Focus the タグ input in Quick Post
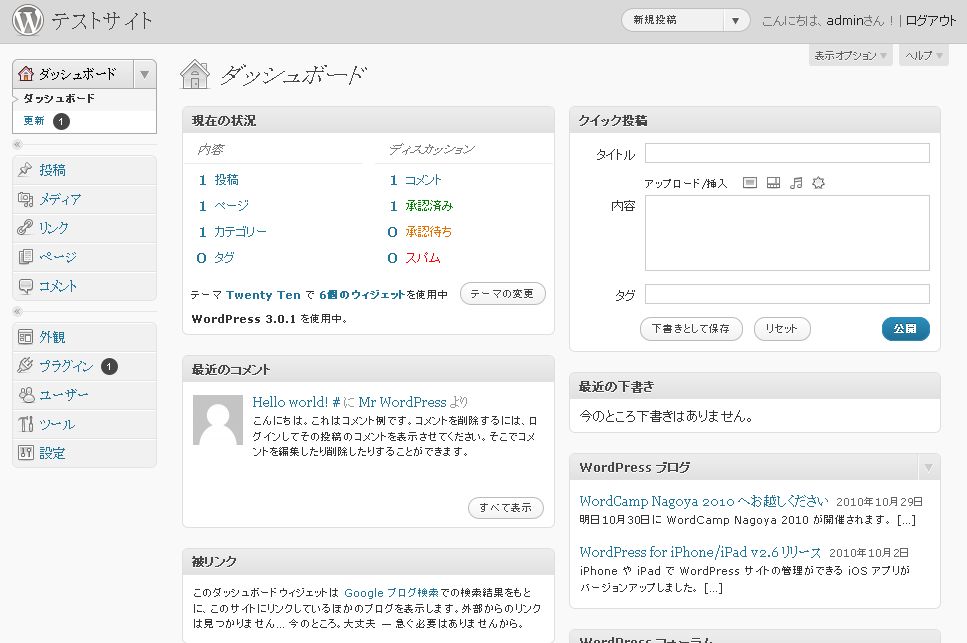 click(x=787, y=294)
